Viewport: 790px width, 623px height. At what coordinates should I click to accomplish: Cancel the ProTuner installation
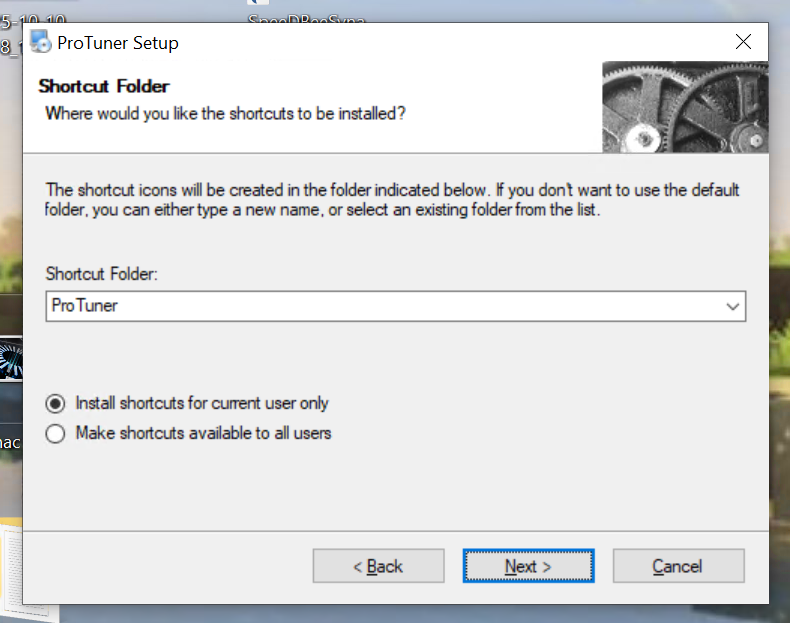(678, 566)
